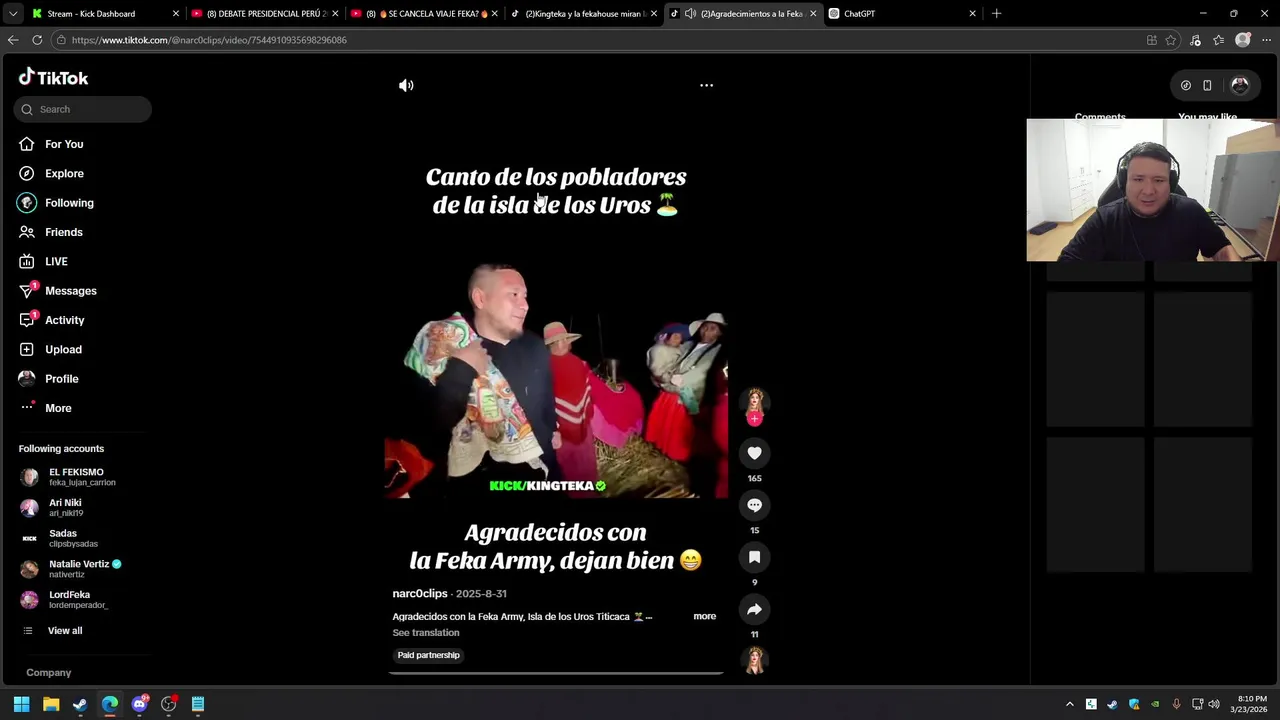This screenshot has width=1280, height=720.
Task: Open Discord from taskbar
Action: pyautogui.click(x=139, y=704)
